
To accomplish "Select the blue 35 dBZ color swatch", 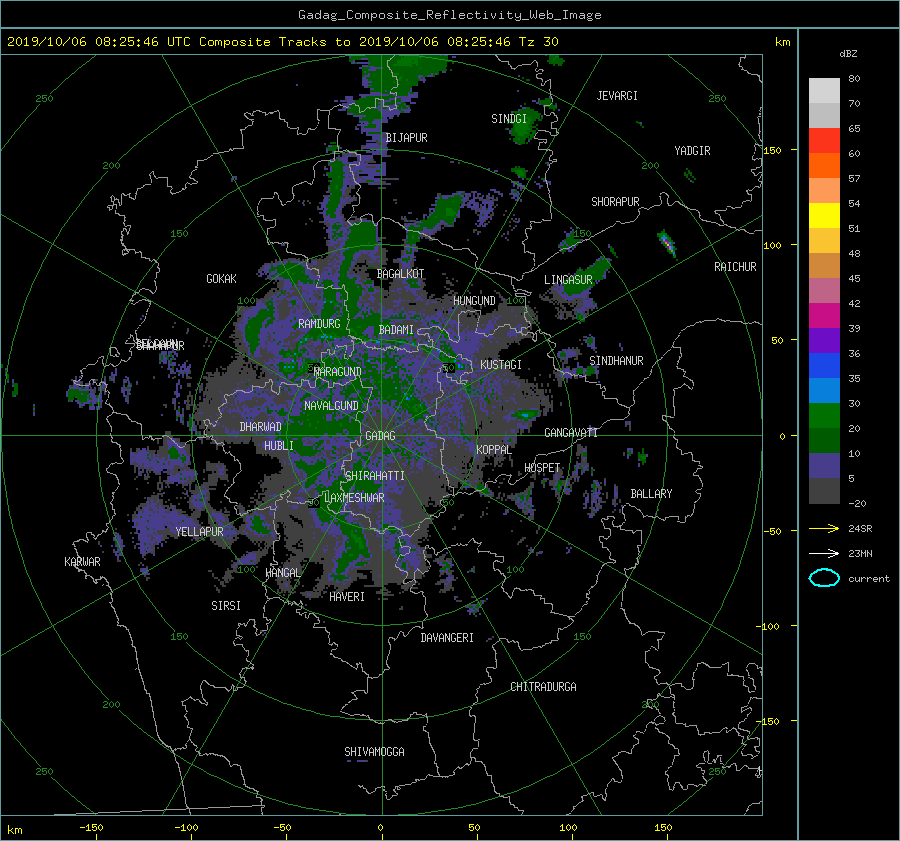I will [x=824, y=365].
